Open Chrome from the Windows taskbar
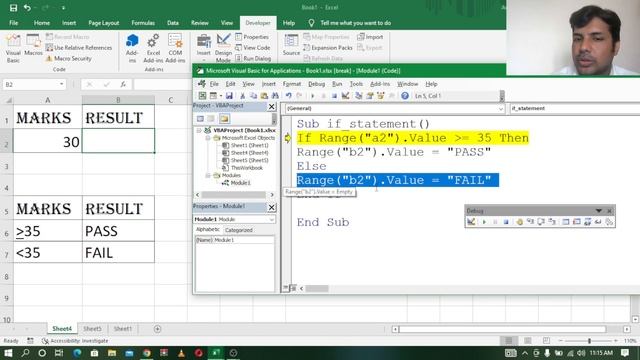Image resolution: width=640 pixels, height=360 pixels. pyautogui.click(x=147, y=353)
